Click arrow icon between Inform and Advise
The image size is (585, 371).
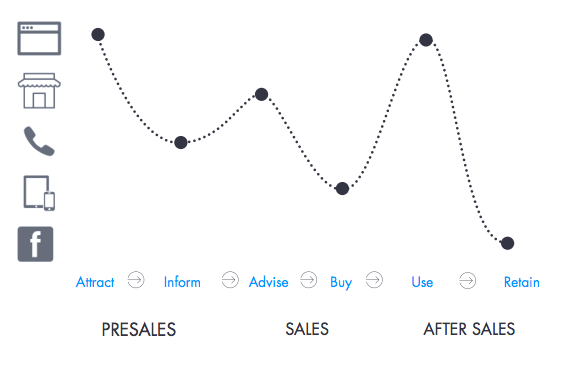(230, 280)
